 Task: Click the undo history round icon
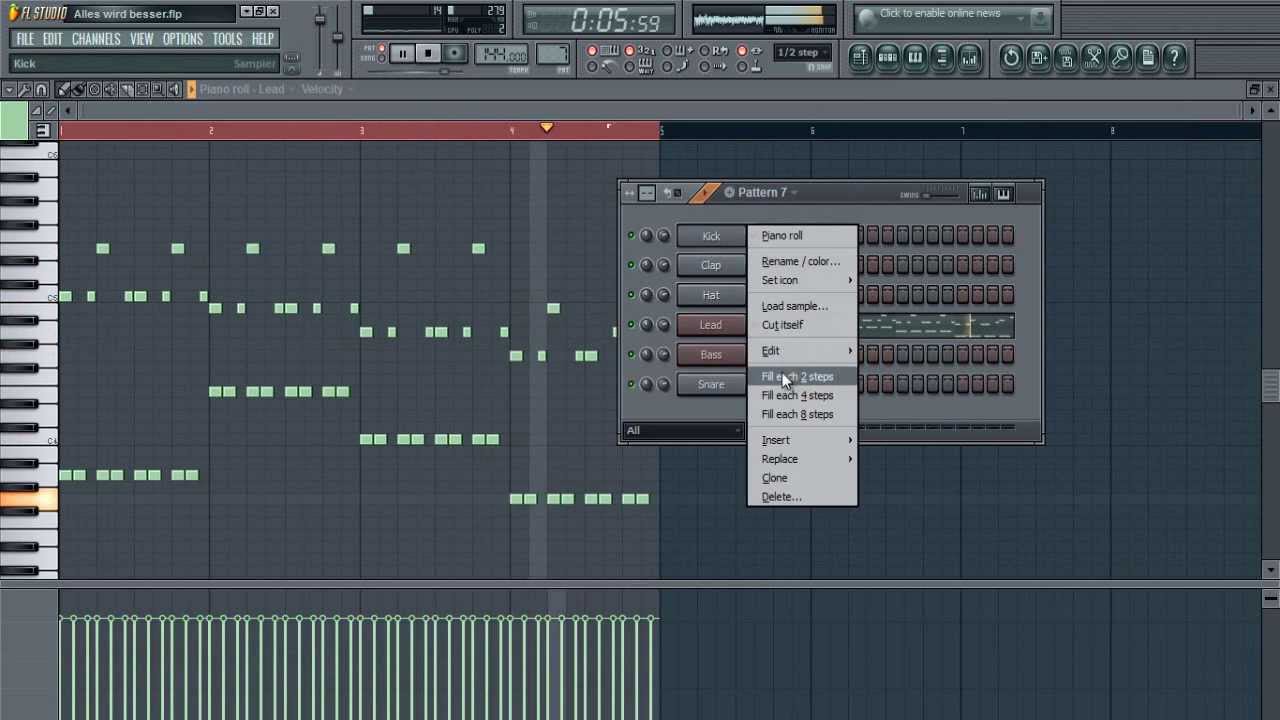1011,58
